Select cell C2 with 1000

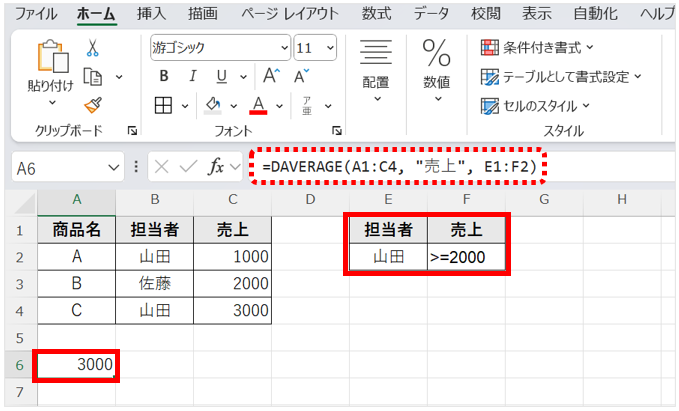pos(233,257)
